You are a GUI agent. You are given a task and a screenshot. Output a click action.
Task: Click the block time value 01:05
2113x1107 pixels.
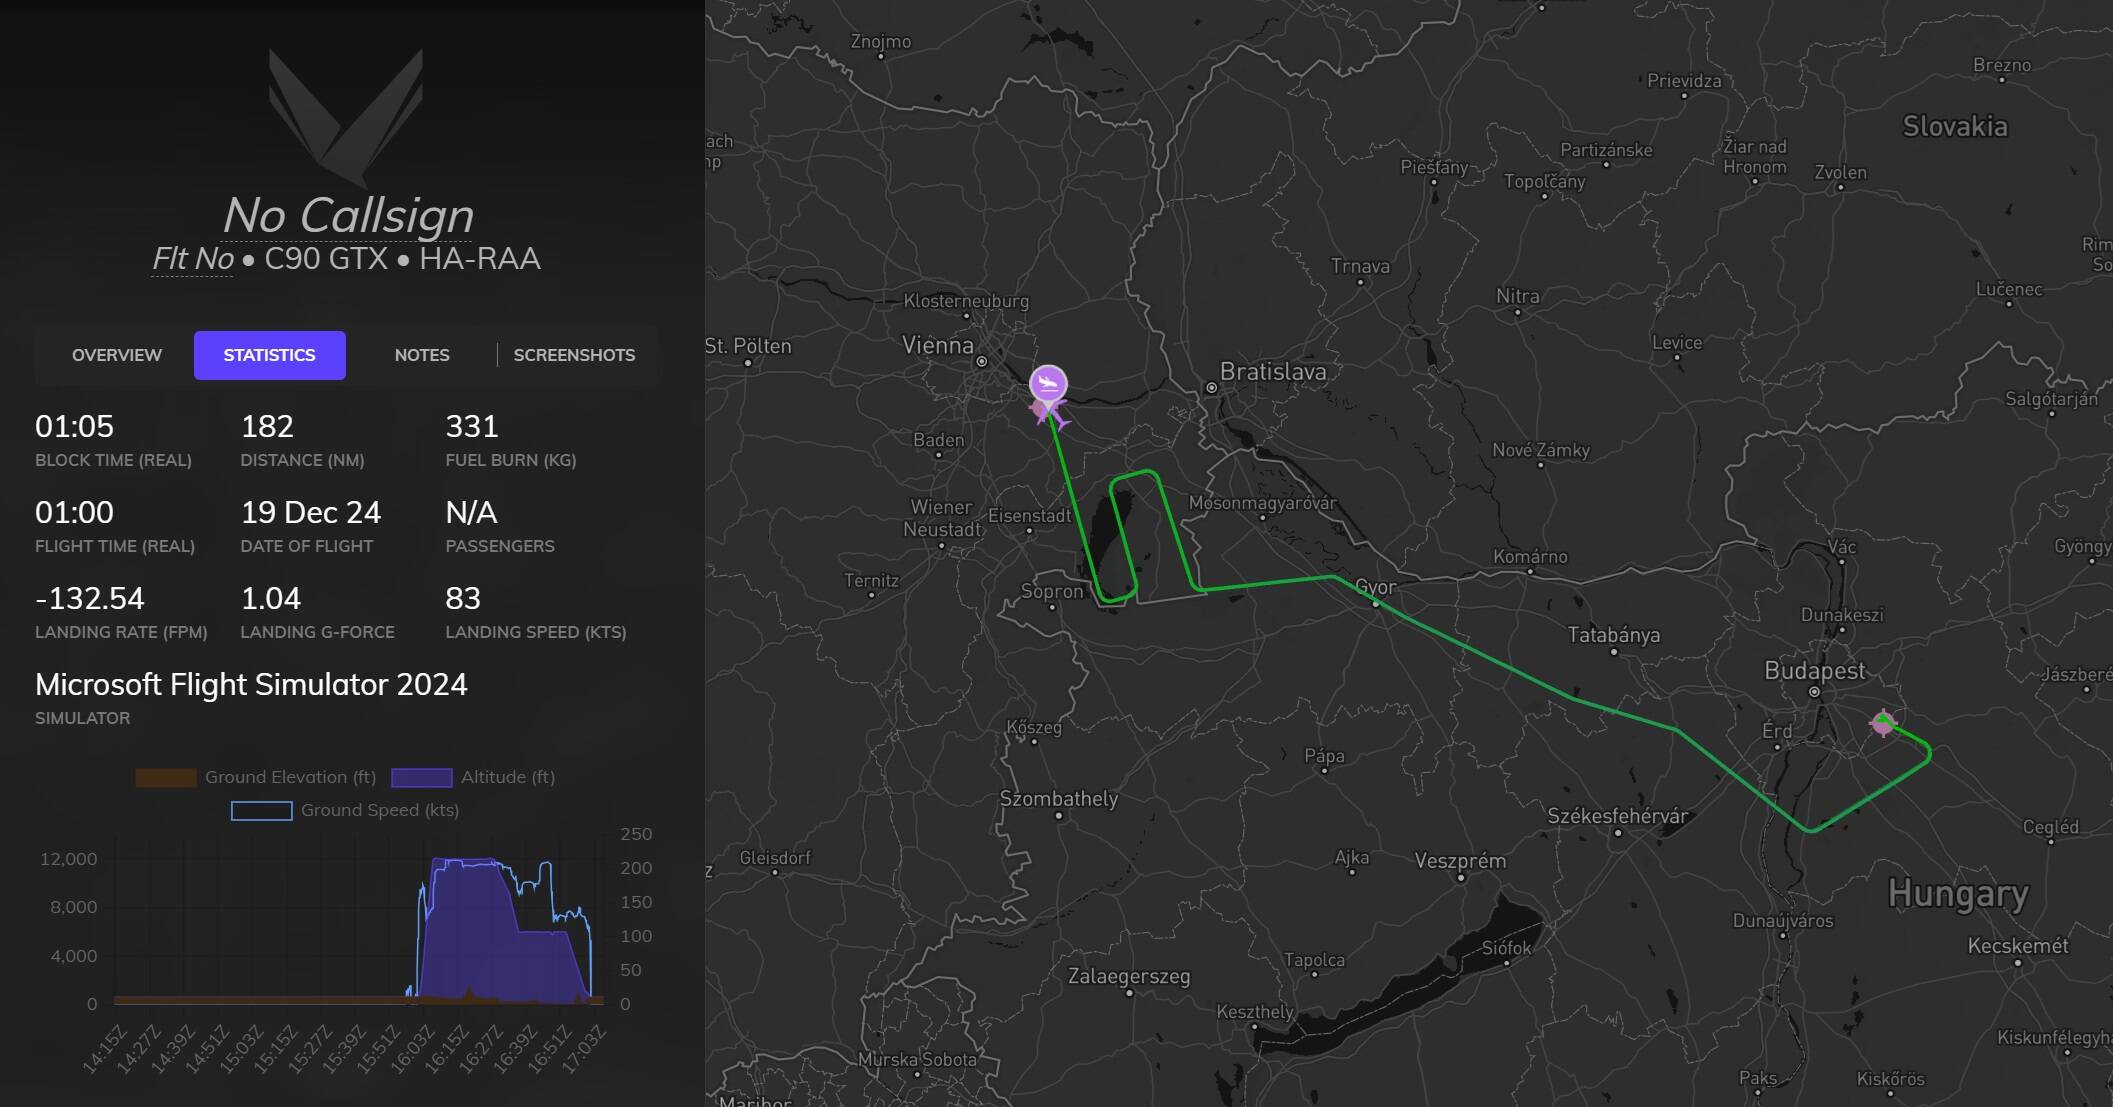click(74, 427)
